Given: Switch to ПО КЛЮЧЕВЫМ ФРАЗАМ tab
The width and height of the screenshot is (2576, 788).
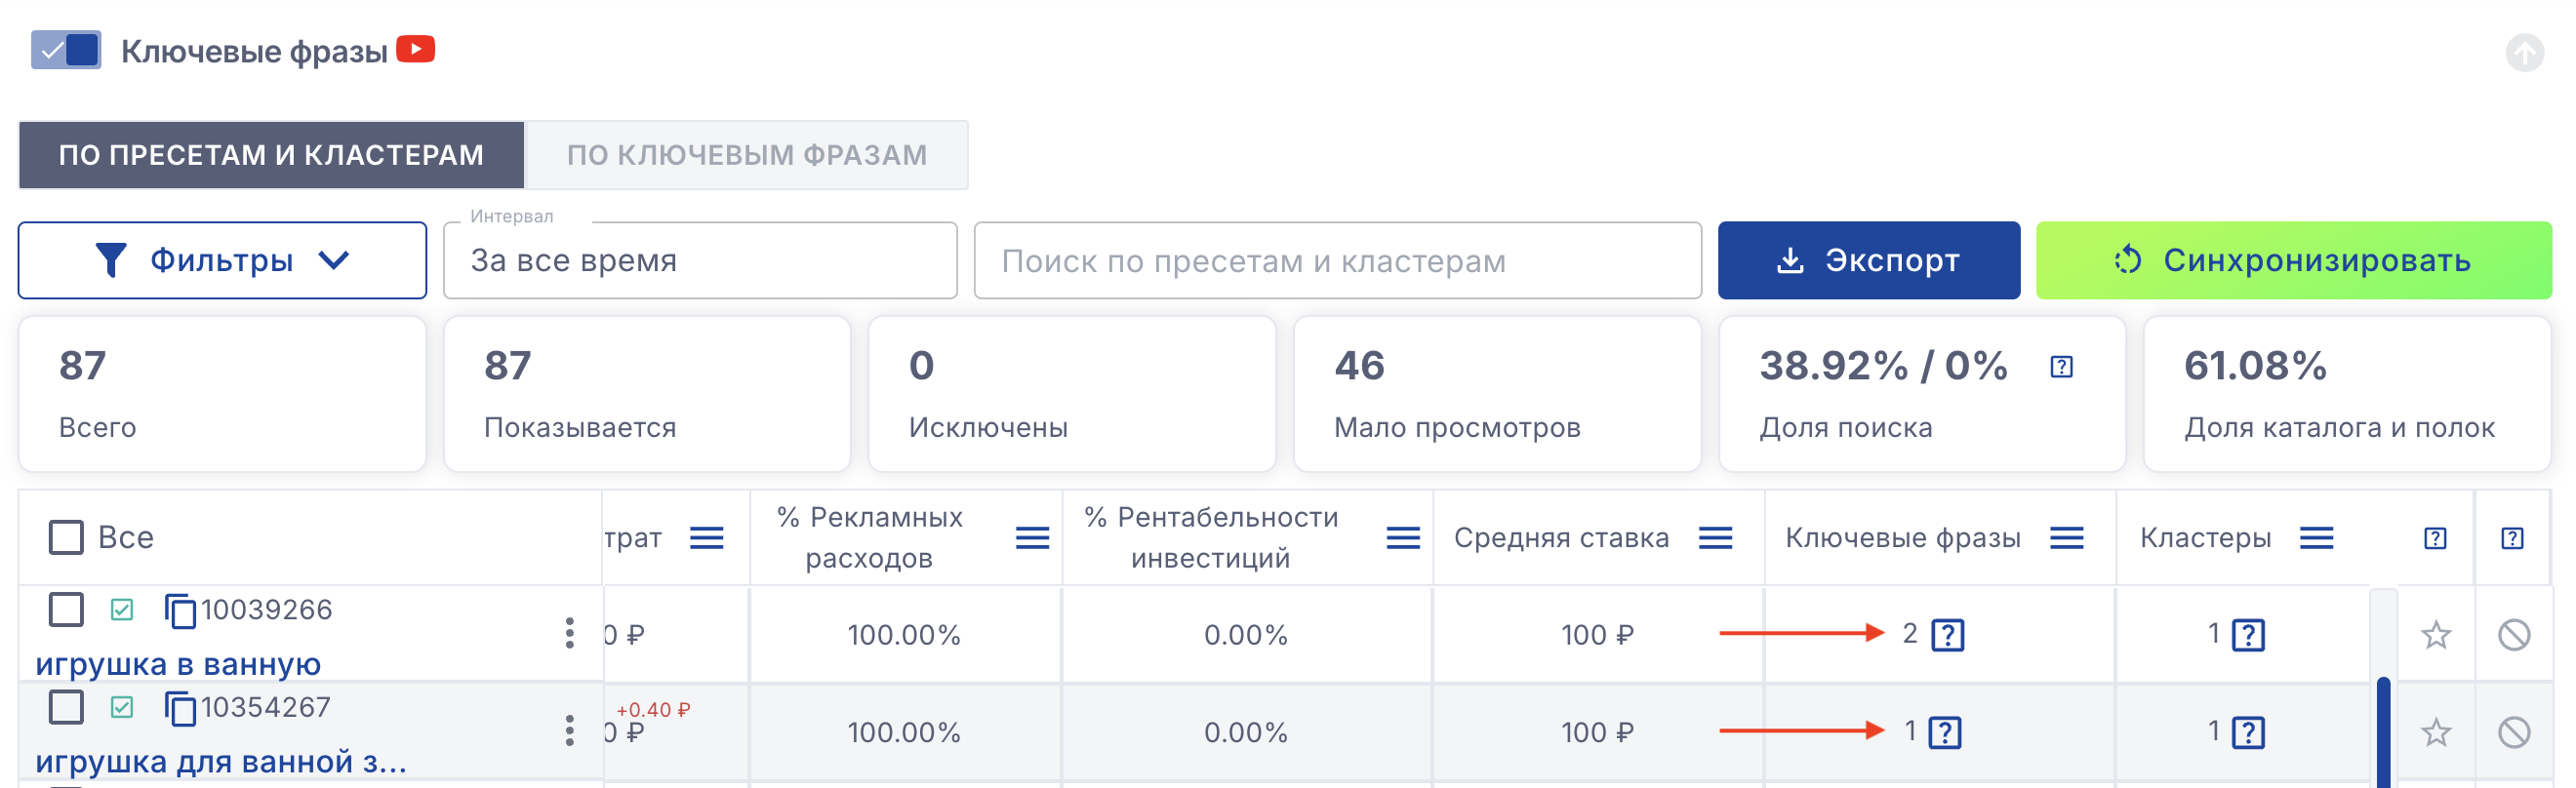Looking at the screenshot, I should click(x=746, y=155).
